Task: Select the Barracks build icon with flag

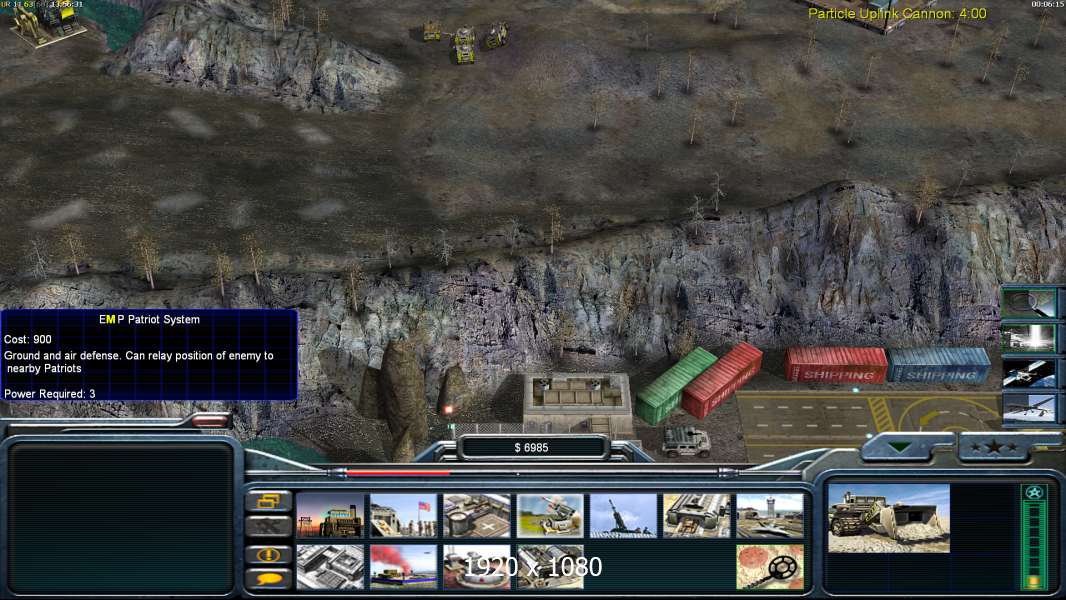Action: 404,516
